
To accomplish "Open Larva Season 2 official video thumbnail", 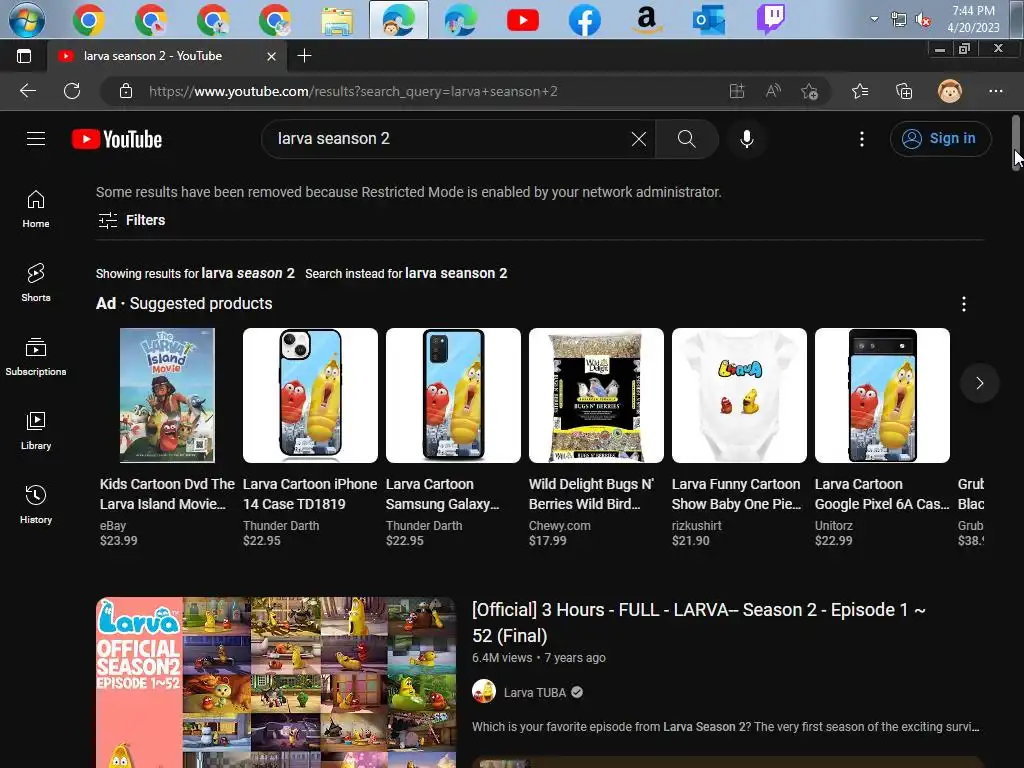I will (x=275, y=682).
